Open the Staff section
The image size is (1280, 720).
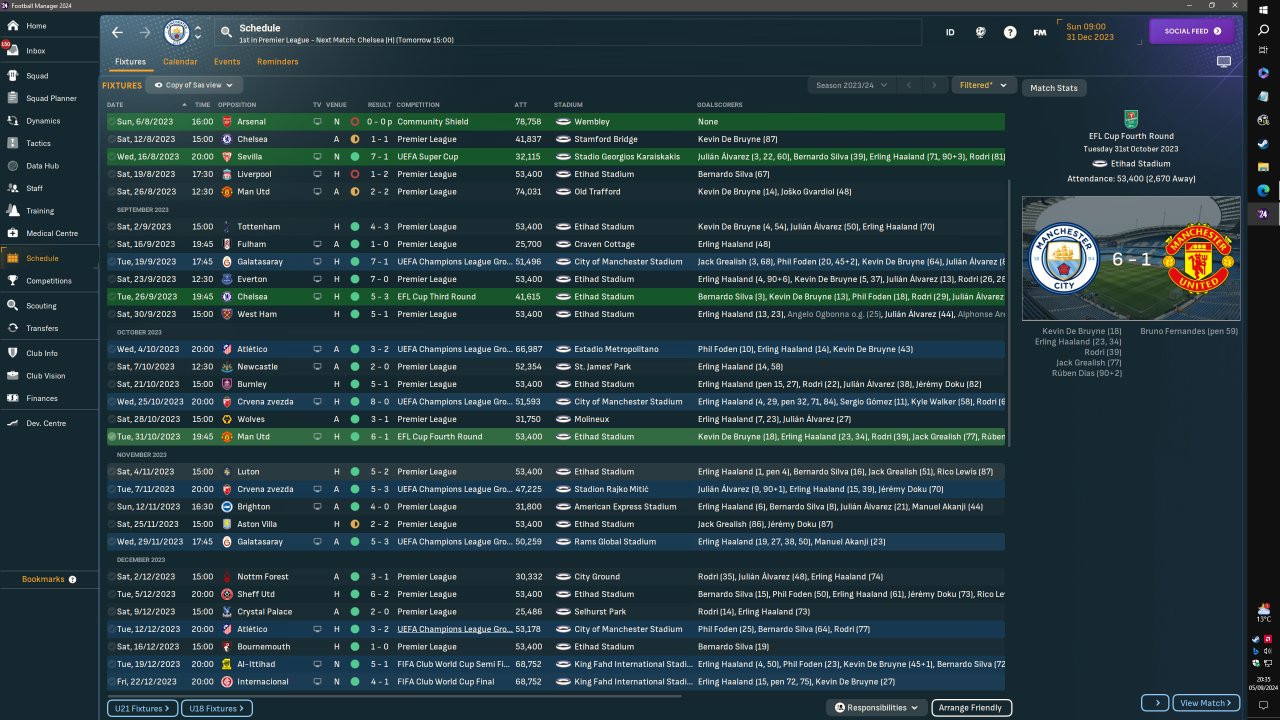point(50,188)
